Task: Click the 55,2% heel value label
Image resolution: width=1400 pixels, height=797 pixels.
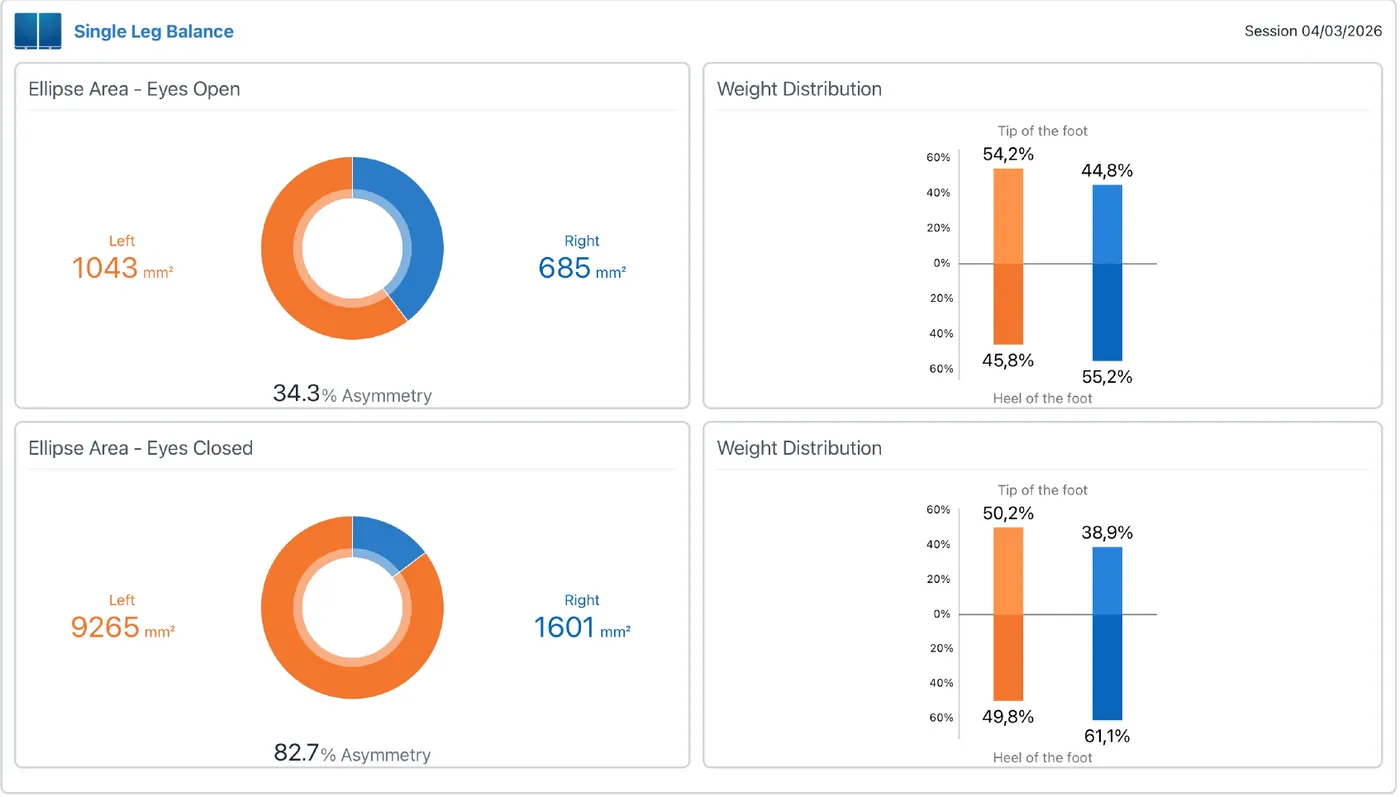Action: coord(1107,377)
